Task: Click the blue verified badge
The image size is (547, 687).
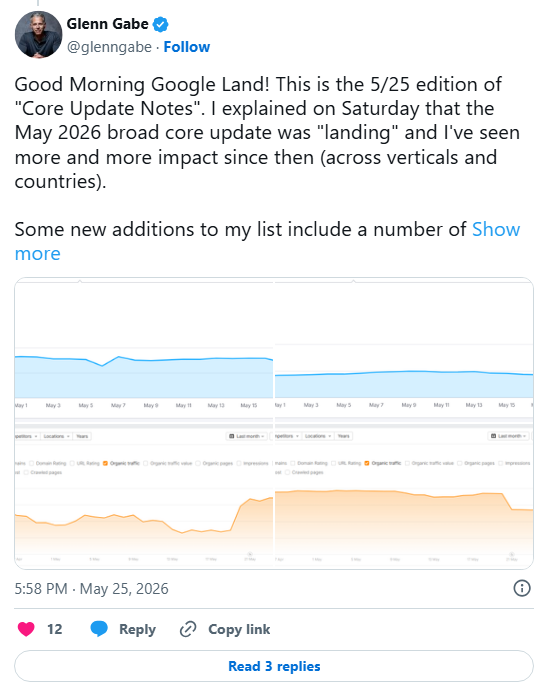Action: (x=160, y=24)
